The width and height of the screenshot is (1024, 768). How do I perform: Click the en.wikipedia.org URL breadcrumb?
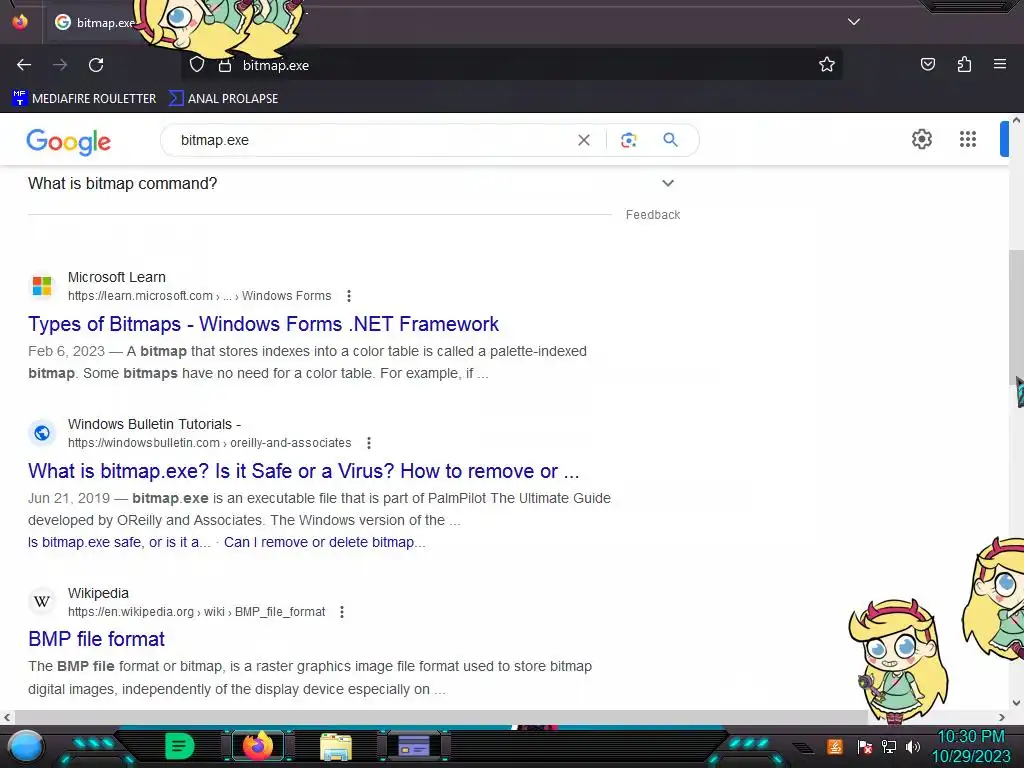coord(197,612)
